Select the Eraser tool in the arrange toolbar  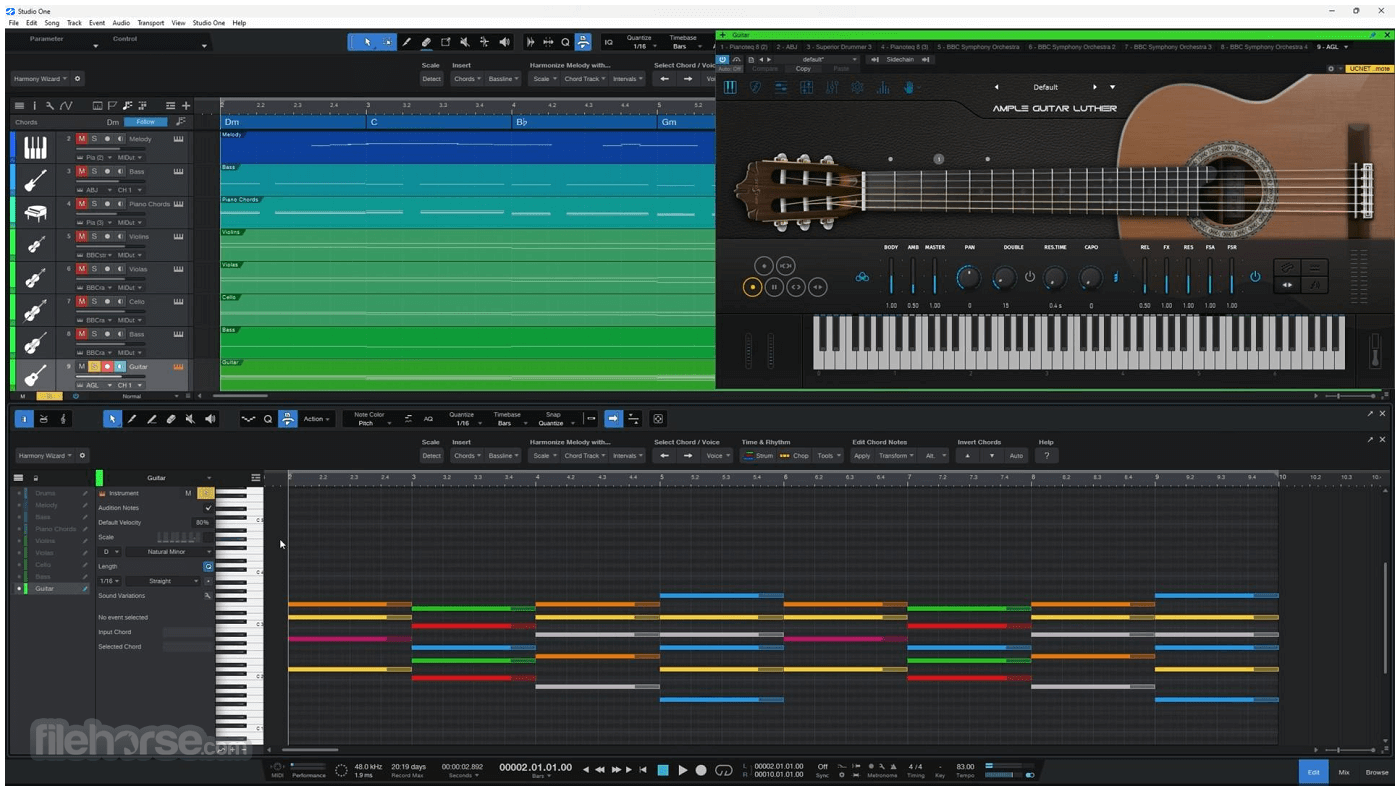[x=426, y=42]
